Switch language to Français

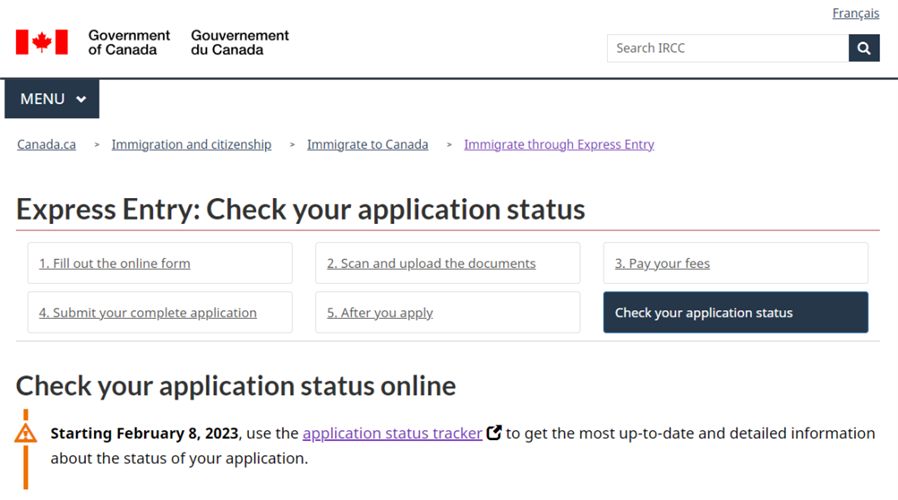click(855, 13)
